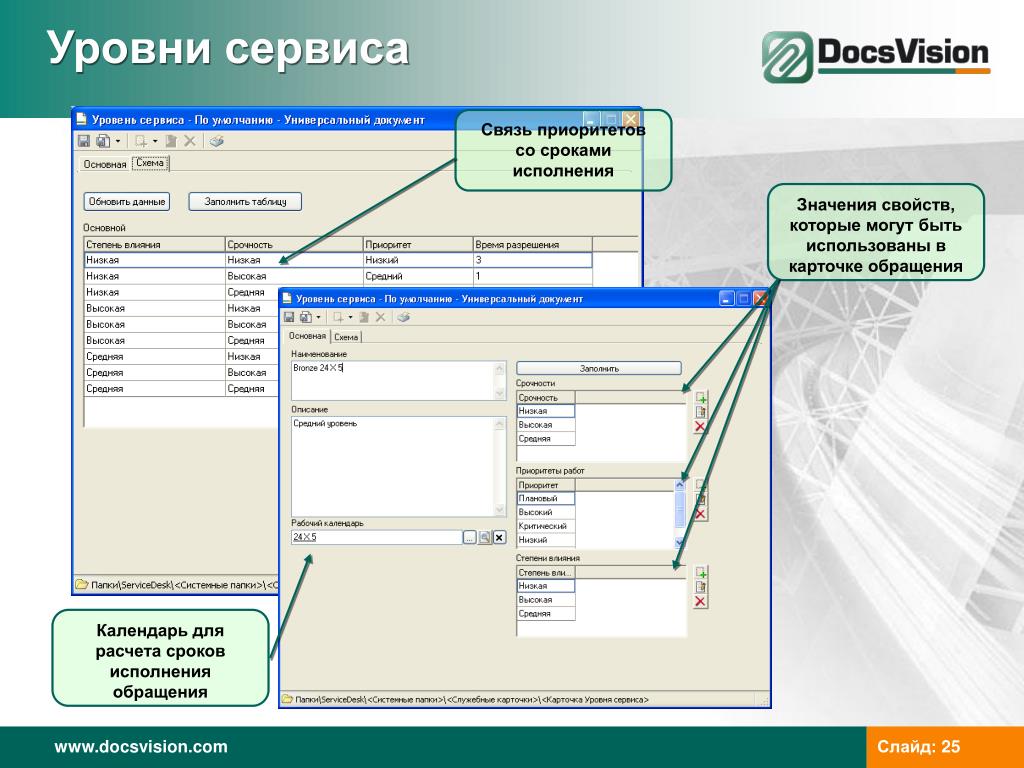Click save disk icon in back window toolbar
The image size is (1024, 768).
pyautogui.click(x=84, y=140)
